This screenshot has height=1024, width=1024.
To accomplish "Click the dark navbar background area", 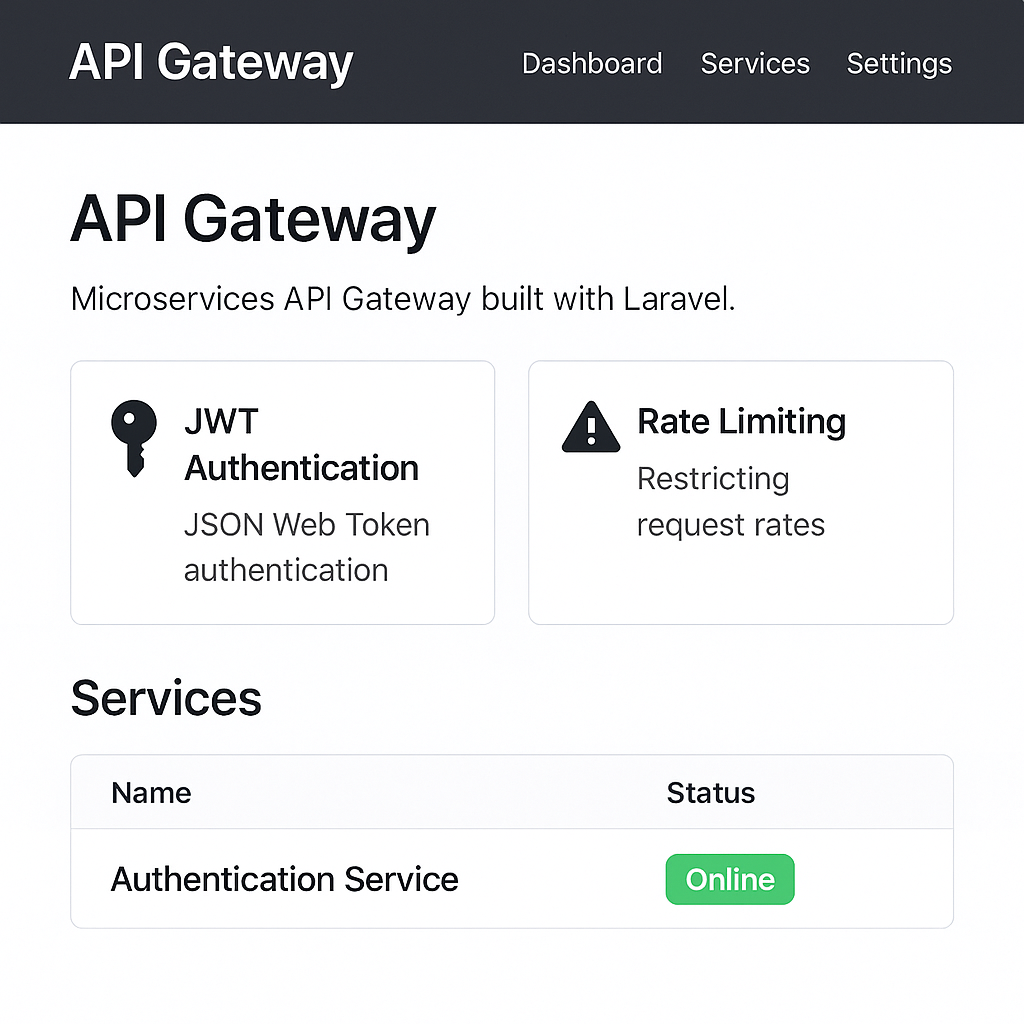I will point(440,62).
